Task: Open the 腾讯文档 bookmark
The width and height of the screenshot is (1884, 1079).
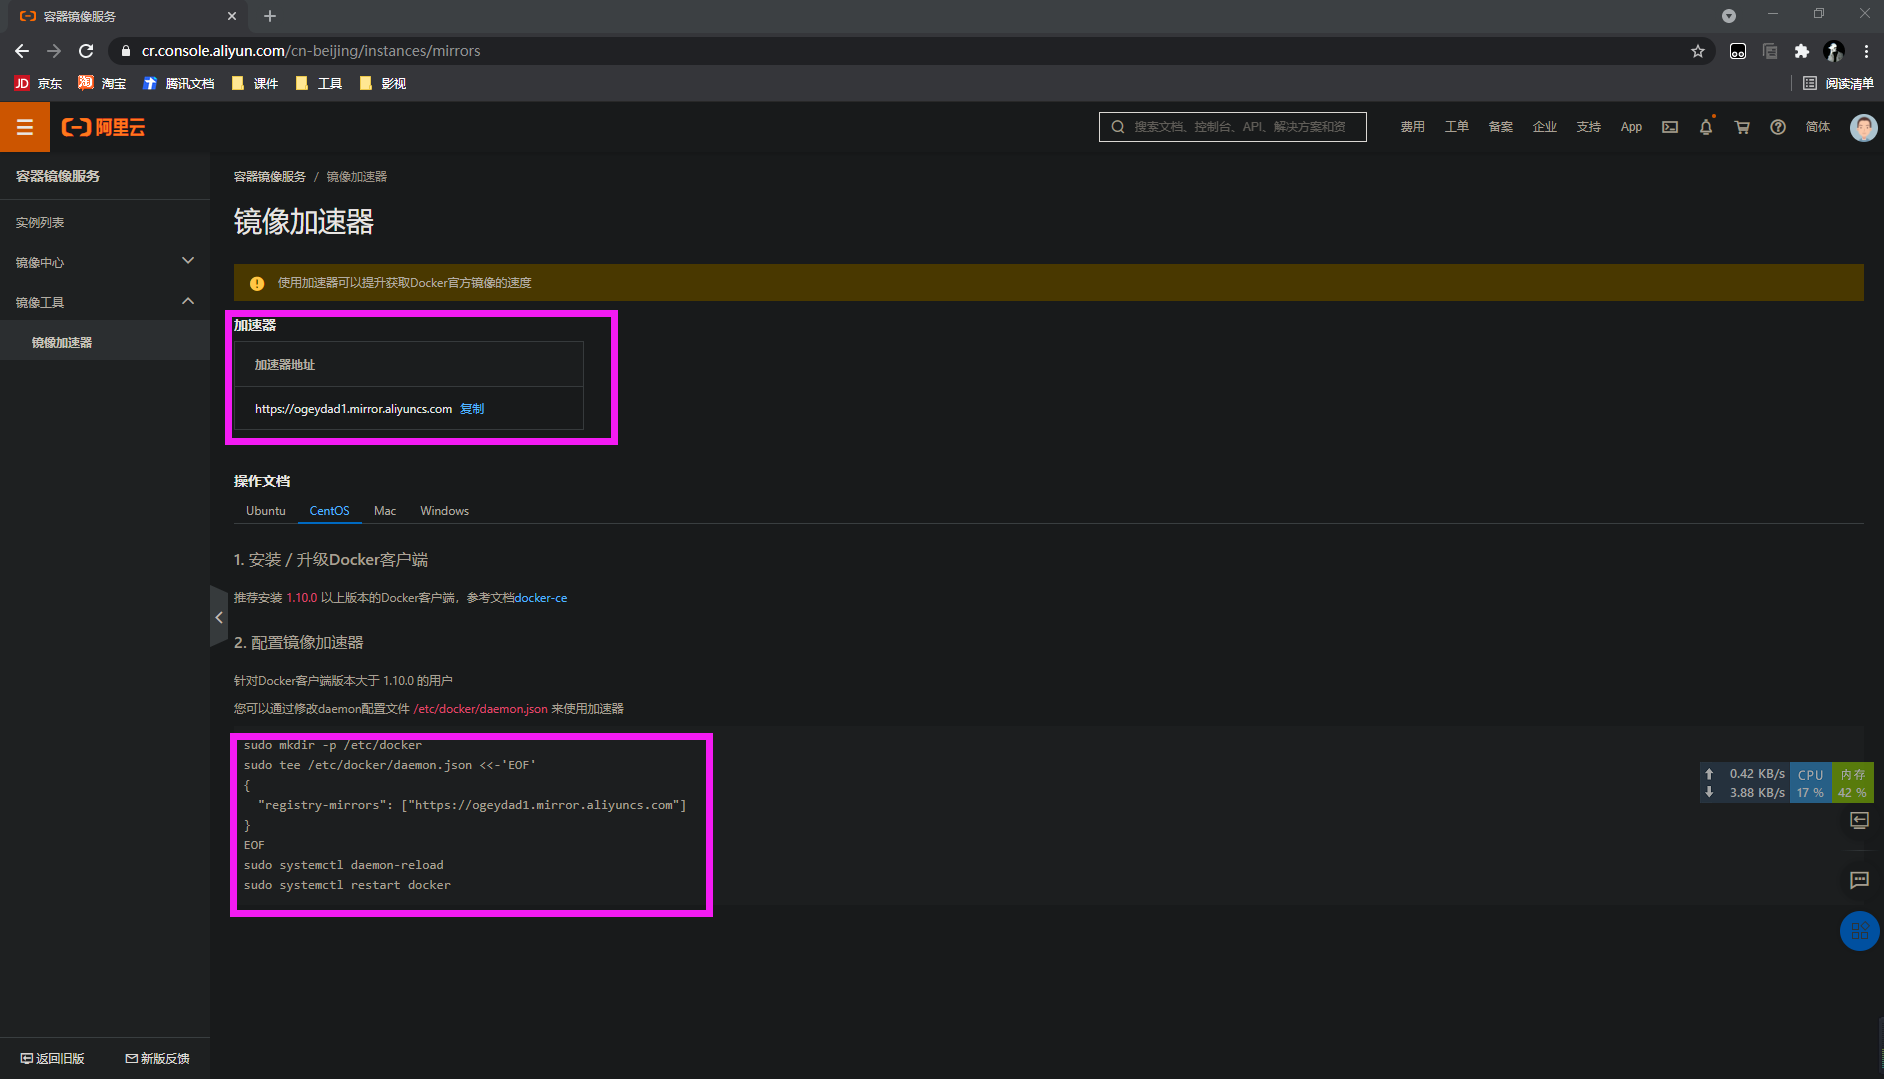Action: click(179, 83)
